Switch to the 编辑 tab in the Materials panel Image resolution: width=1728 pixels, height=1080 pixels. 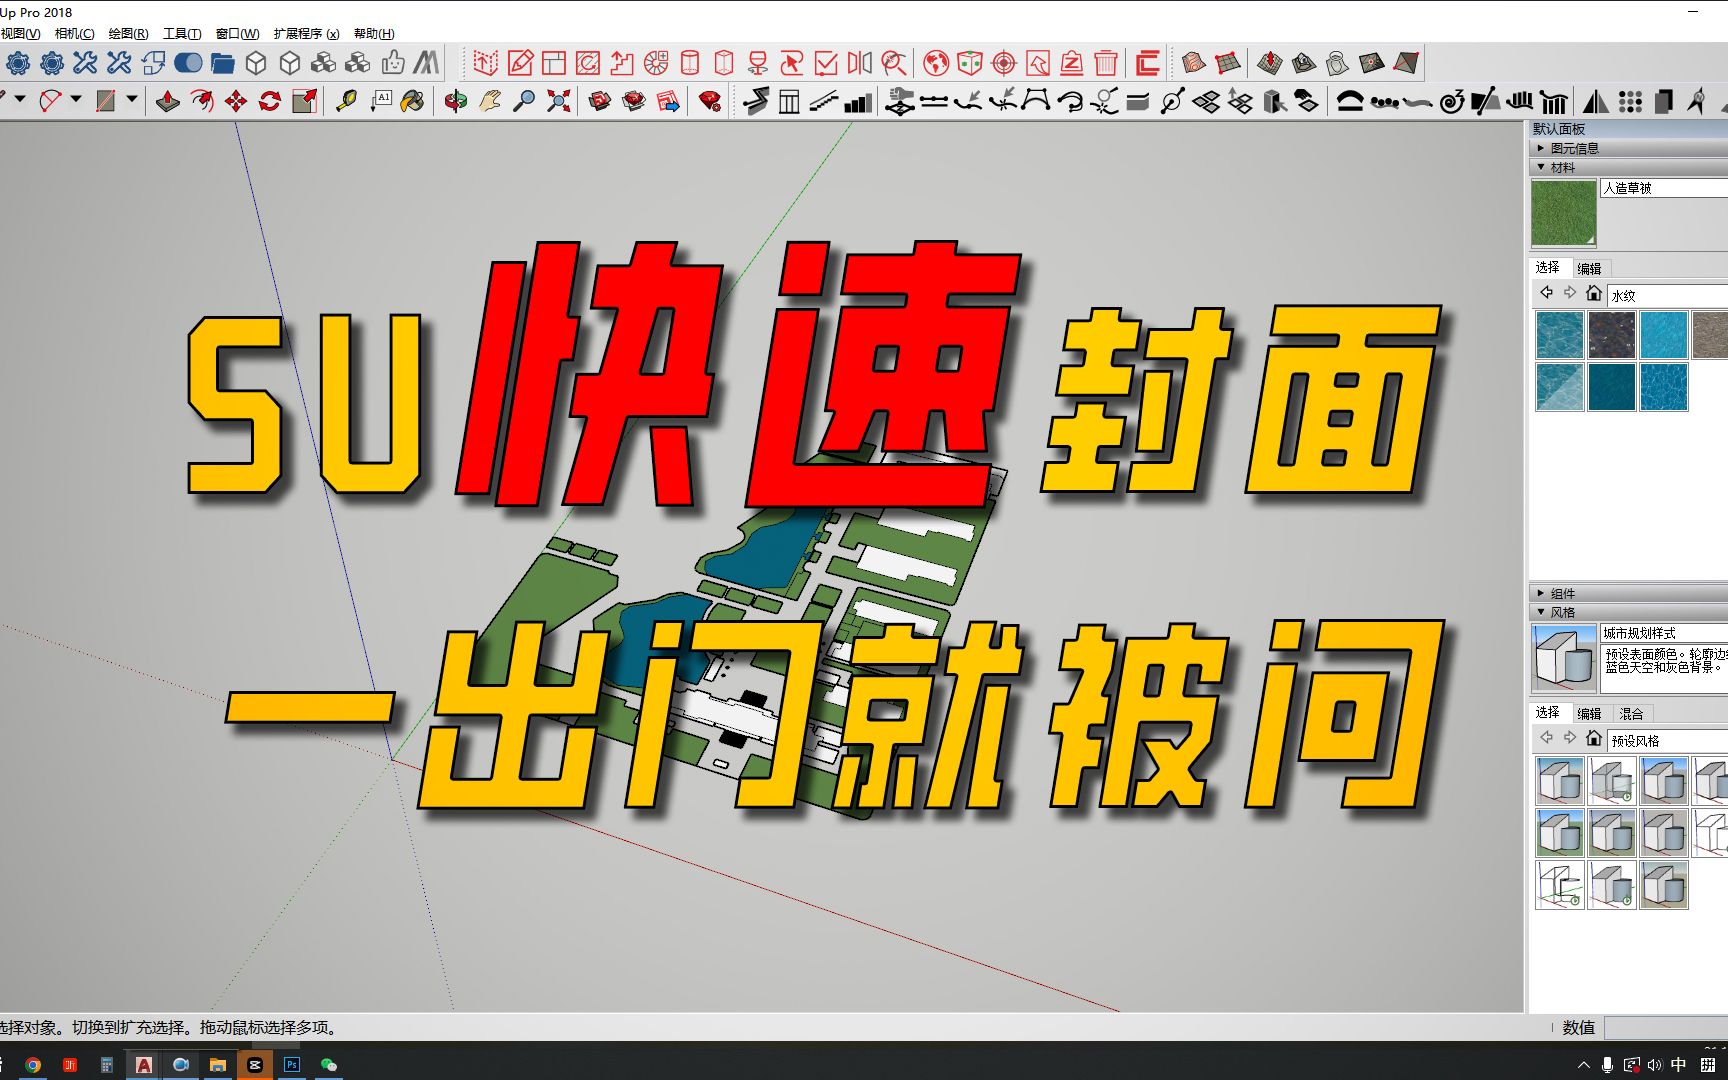tap(1591, 267)
